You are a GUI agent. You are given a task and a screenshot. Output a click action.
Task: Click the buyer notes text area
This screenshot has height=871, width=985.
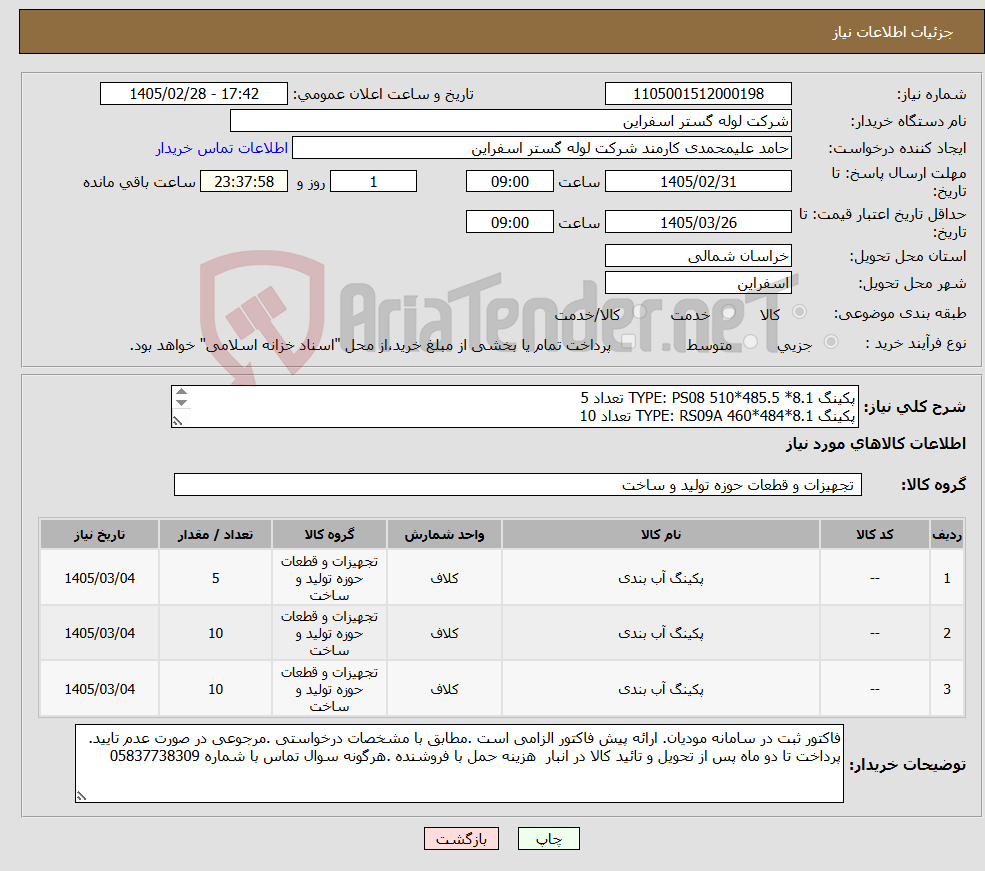[459, 763]
